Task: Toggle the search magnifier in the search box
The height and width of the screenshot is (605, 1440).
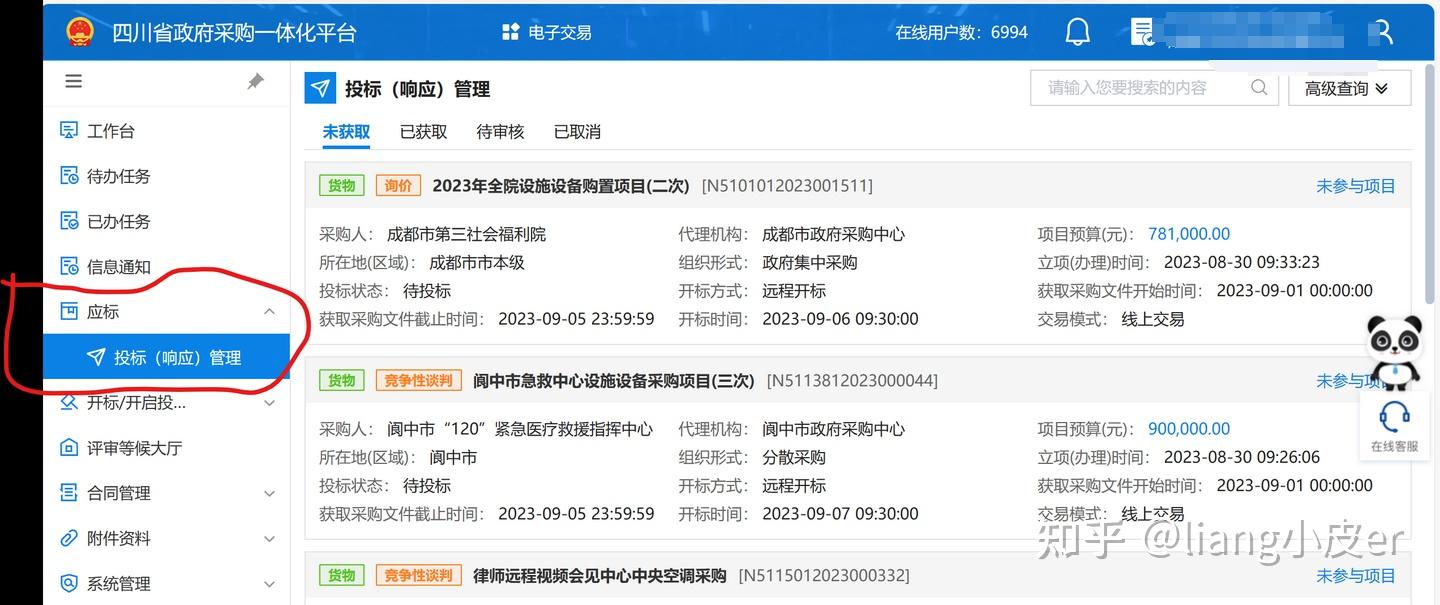Action: click(1259, 88)
